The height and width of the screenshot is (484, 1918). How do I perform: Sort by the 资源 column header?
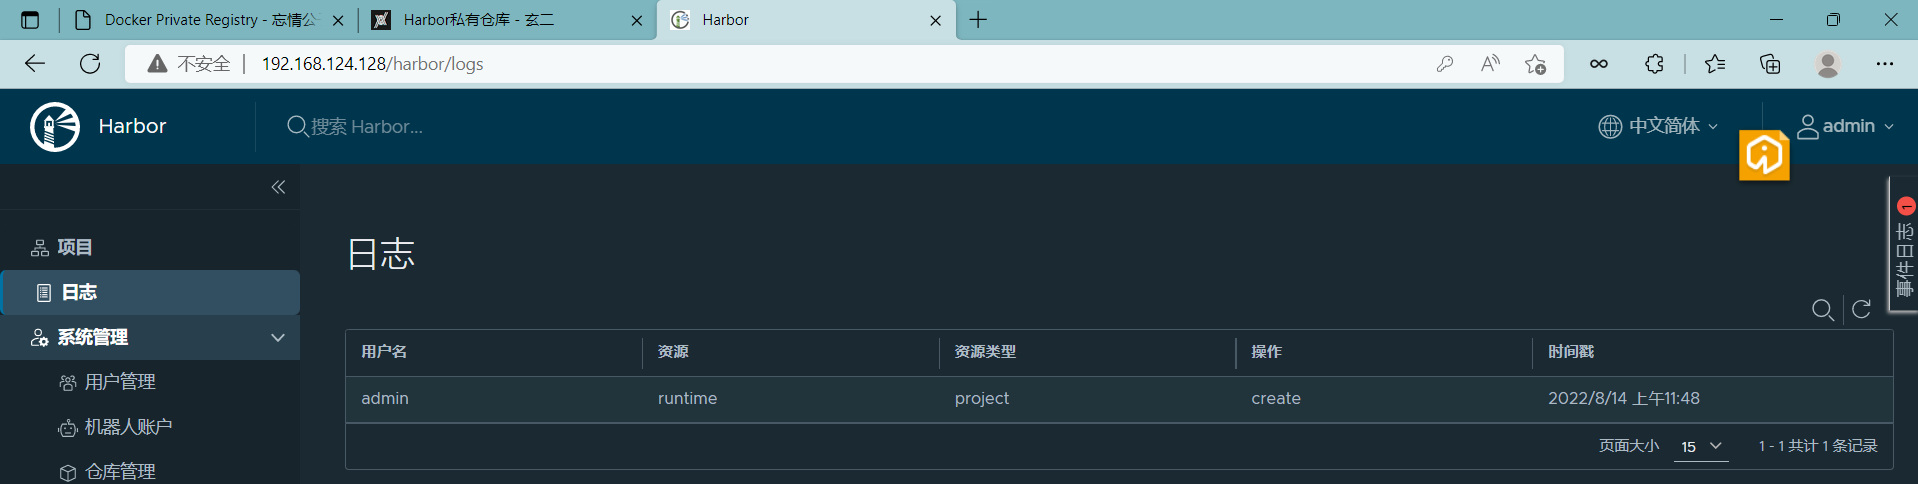coord(673,352)
